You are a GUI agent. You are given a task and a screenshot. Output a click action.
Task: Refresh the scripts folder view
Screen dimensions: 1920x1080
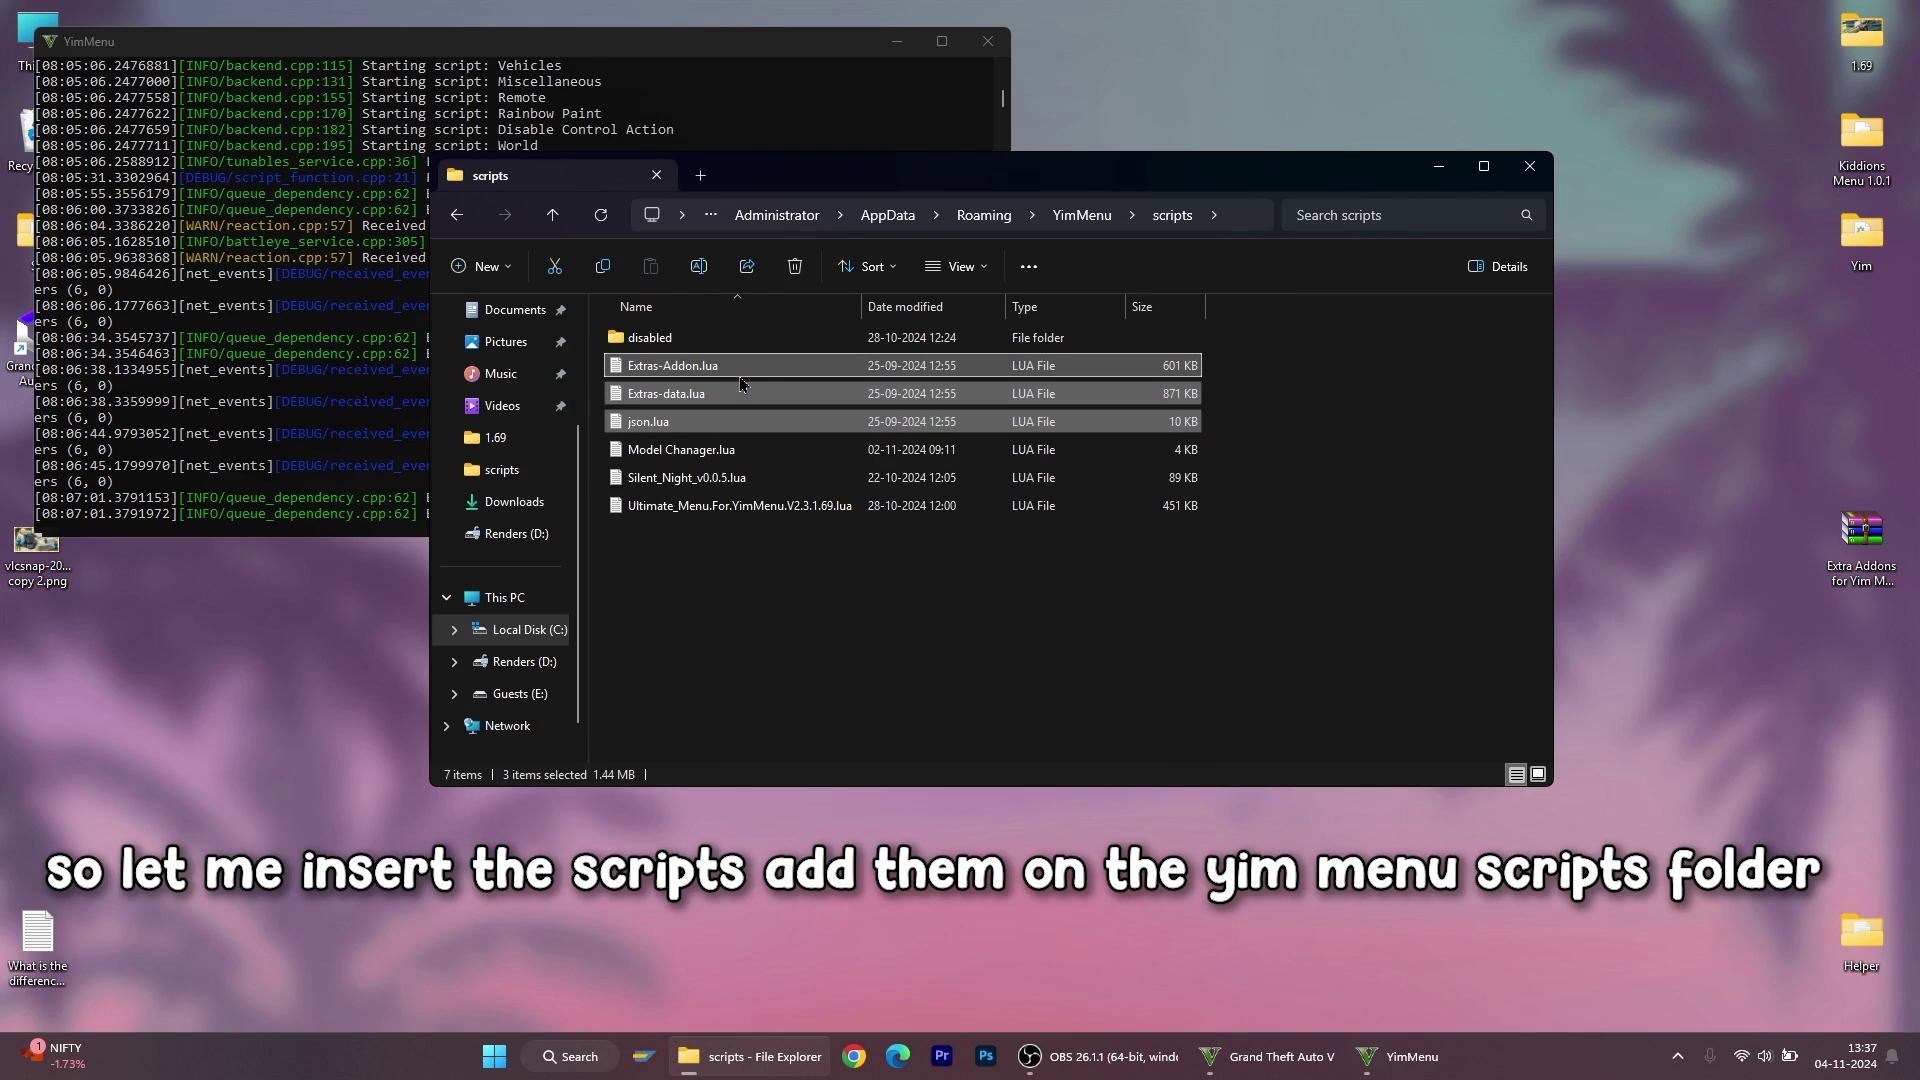click(x=601, y=215)
